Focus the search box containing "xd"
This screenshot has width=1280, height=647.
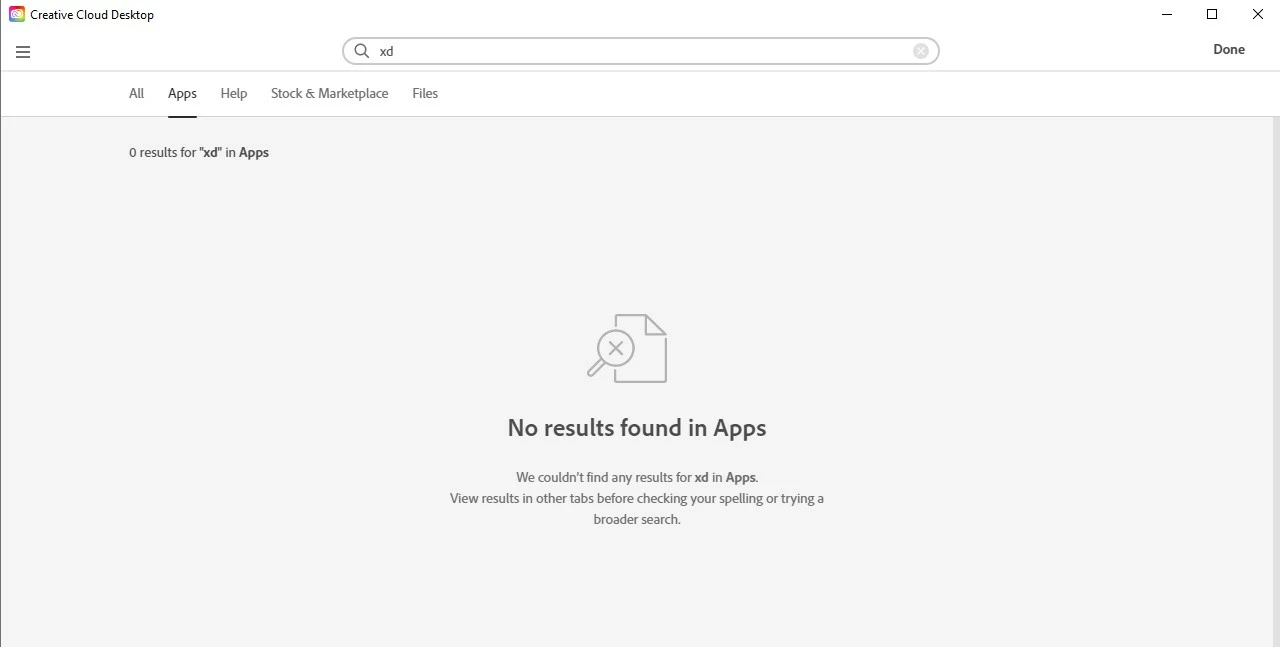pos(640,51)
